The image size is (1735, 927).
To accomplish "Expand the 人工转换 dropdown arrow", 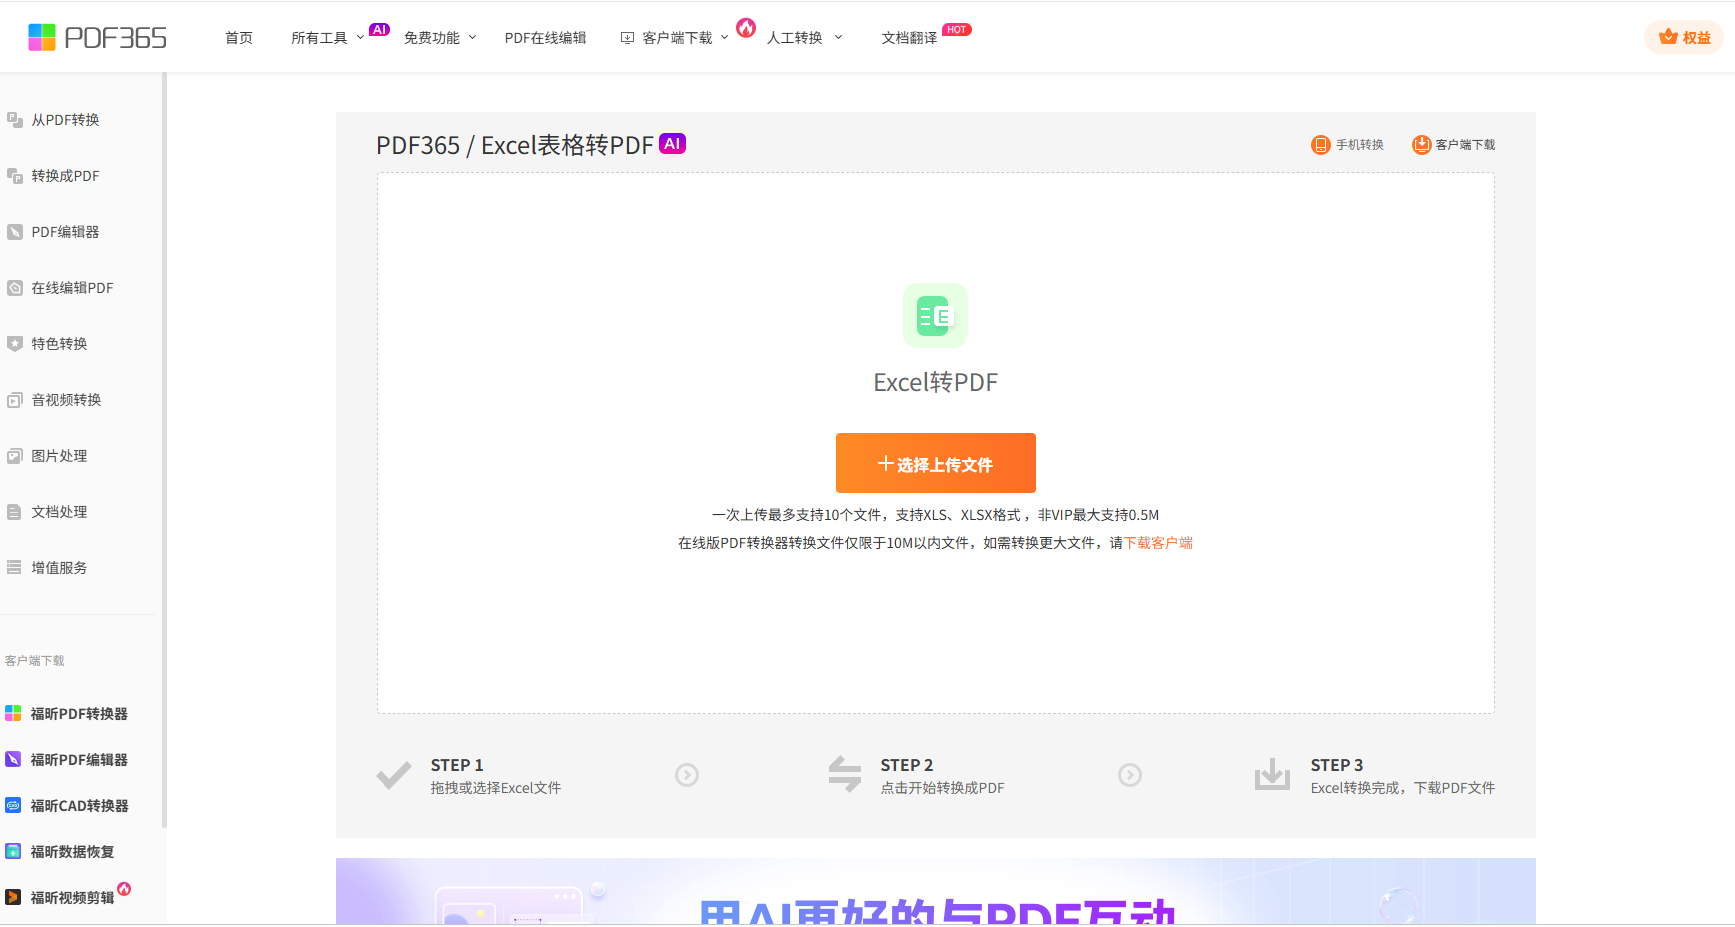I will coord(839,38).
